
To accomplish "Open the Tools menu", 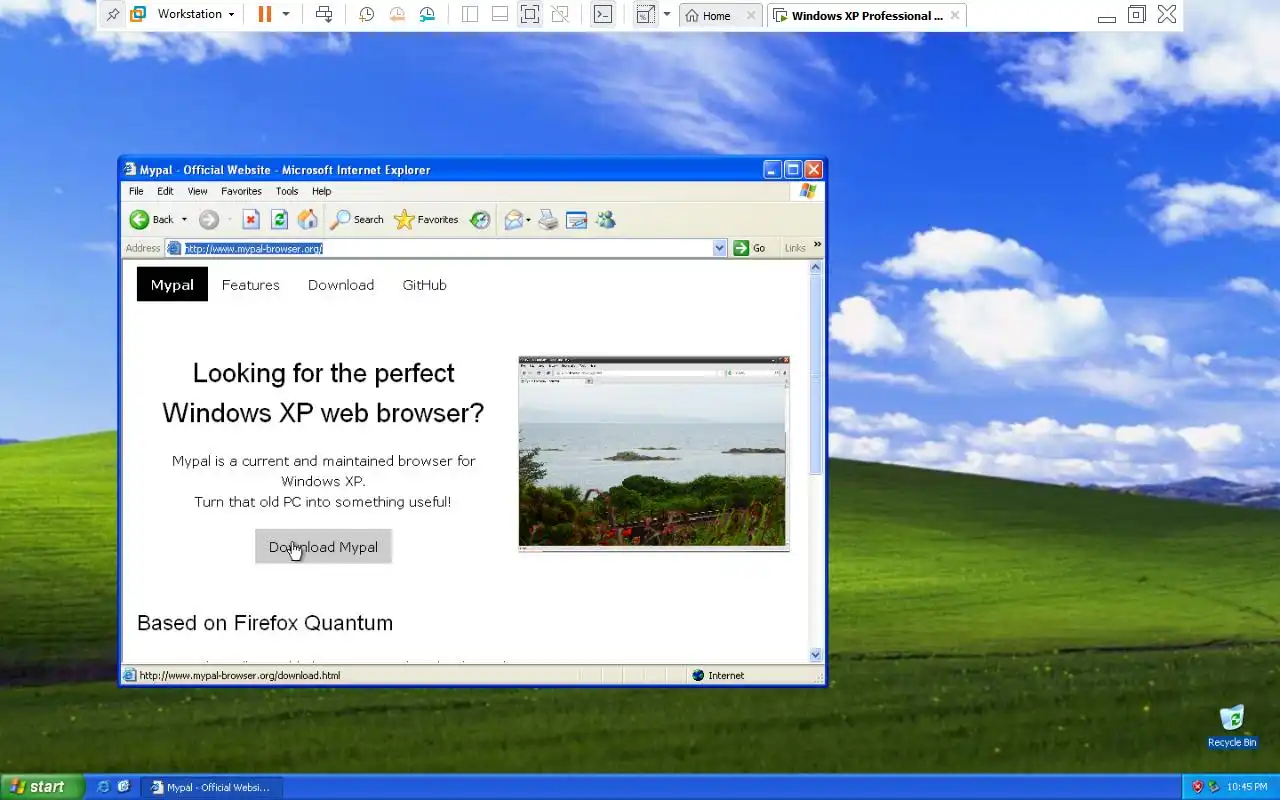I will click(x=287, y=191).
